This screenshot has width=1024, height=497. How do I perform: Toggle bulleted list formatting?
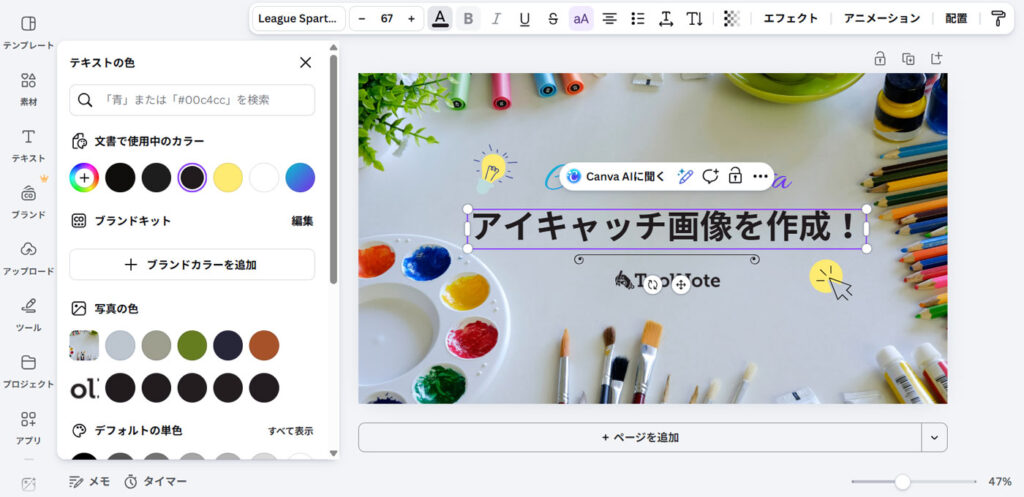(x=638, y=18)
